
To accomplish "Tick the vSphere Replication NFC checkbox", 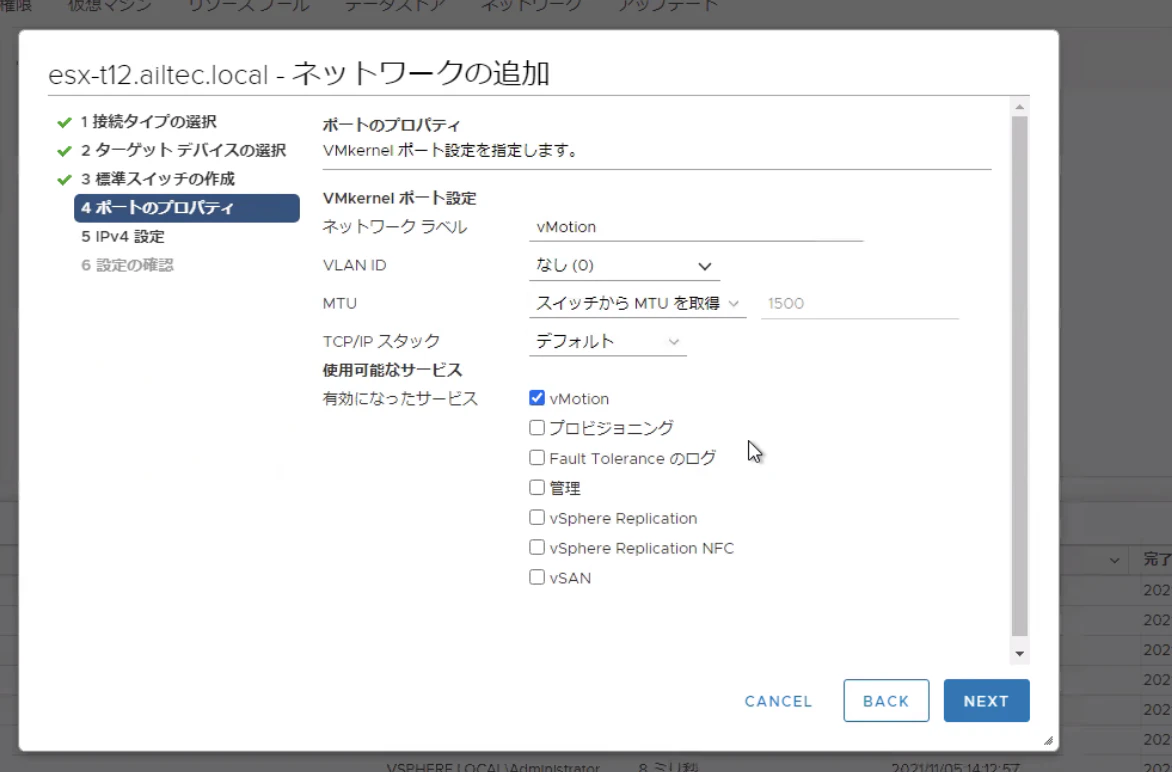I will (537, 547).
